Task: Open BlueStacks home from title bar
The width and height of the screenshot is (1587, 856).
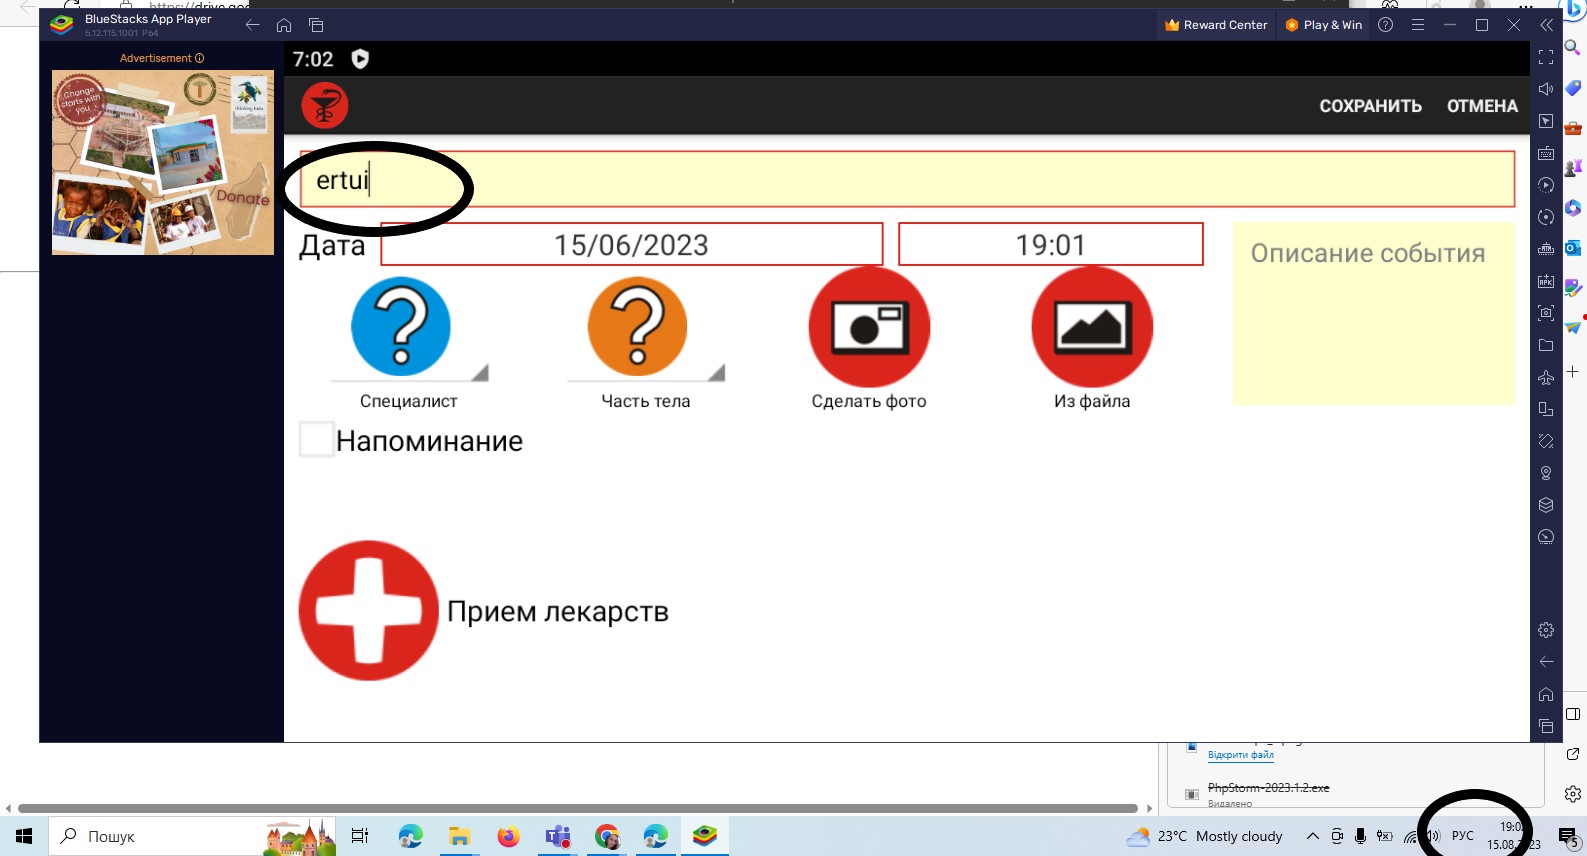Action: pyautogui.click(x=284, y=25)
